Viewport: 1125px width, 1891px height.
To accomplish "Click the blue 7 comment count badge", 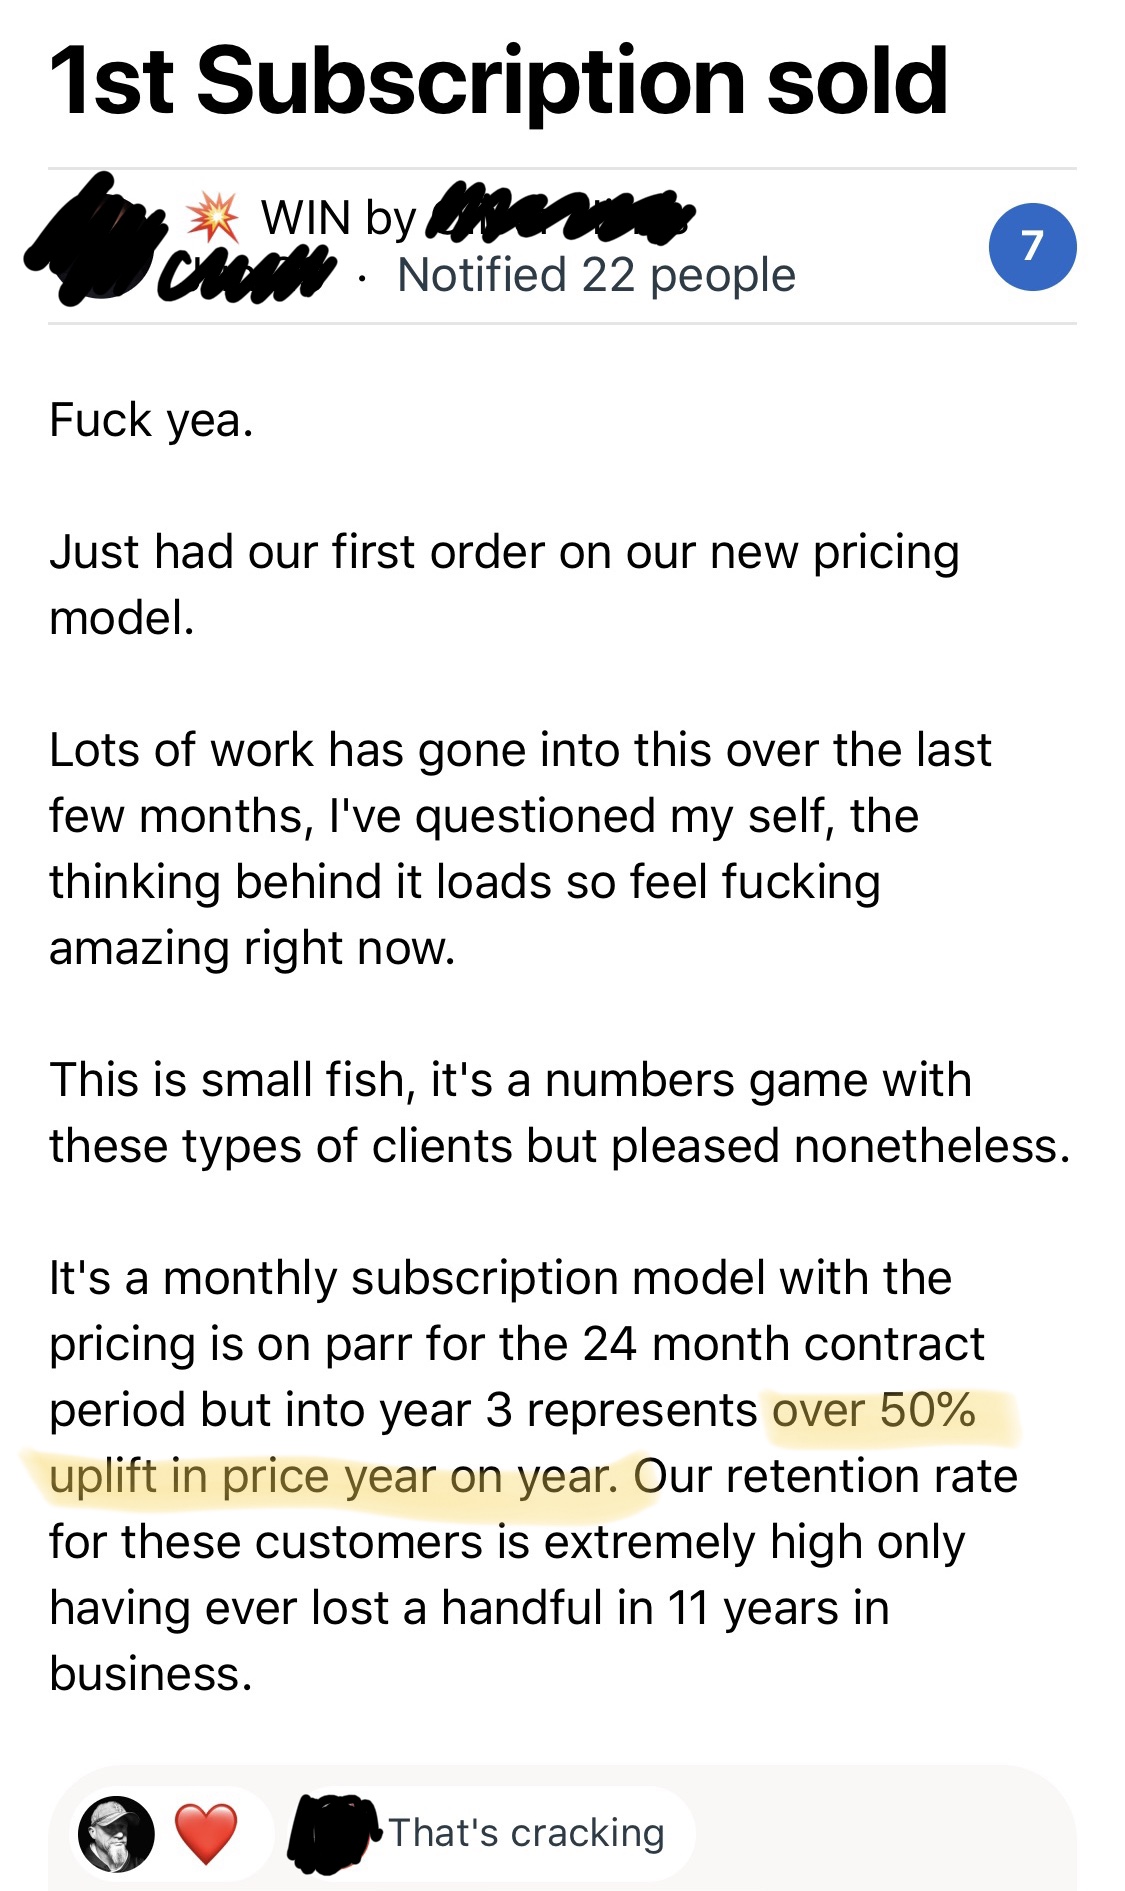I will [x=1032, y=247].
